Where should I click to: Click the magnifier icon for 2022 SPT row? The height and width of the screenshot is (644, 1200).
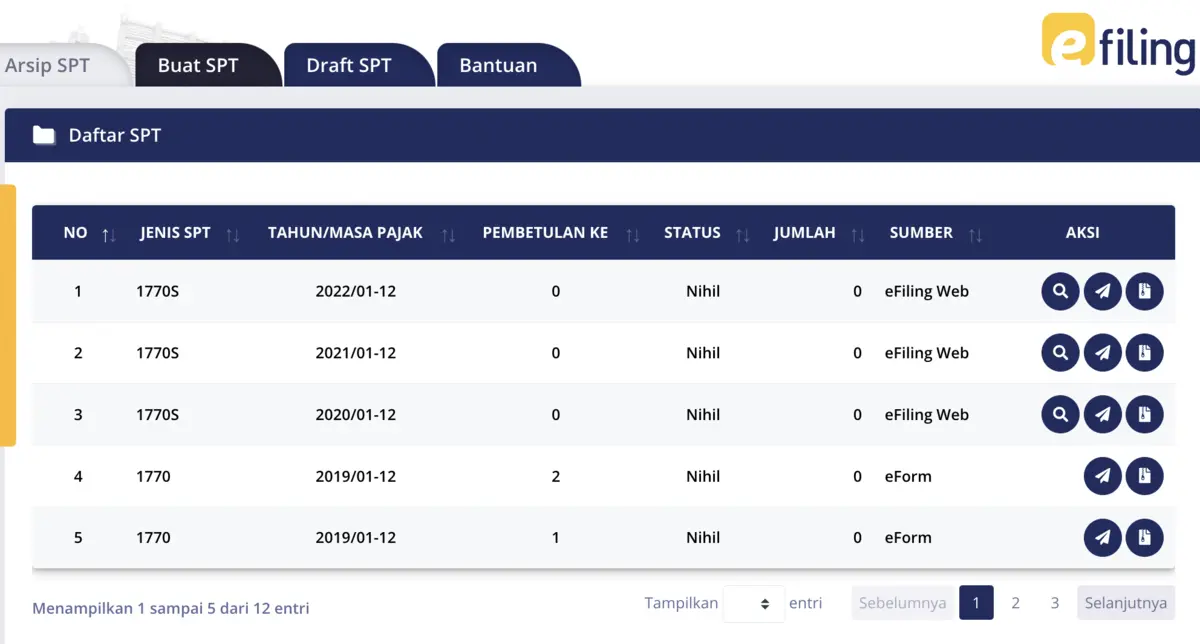1060,292
